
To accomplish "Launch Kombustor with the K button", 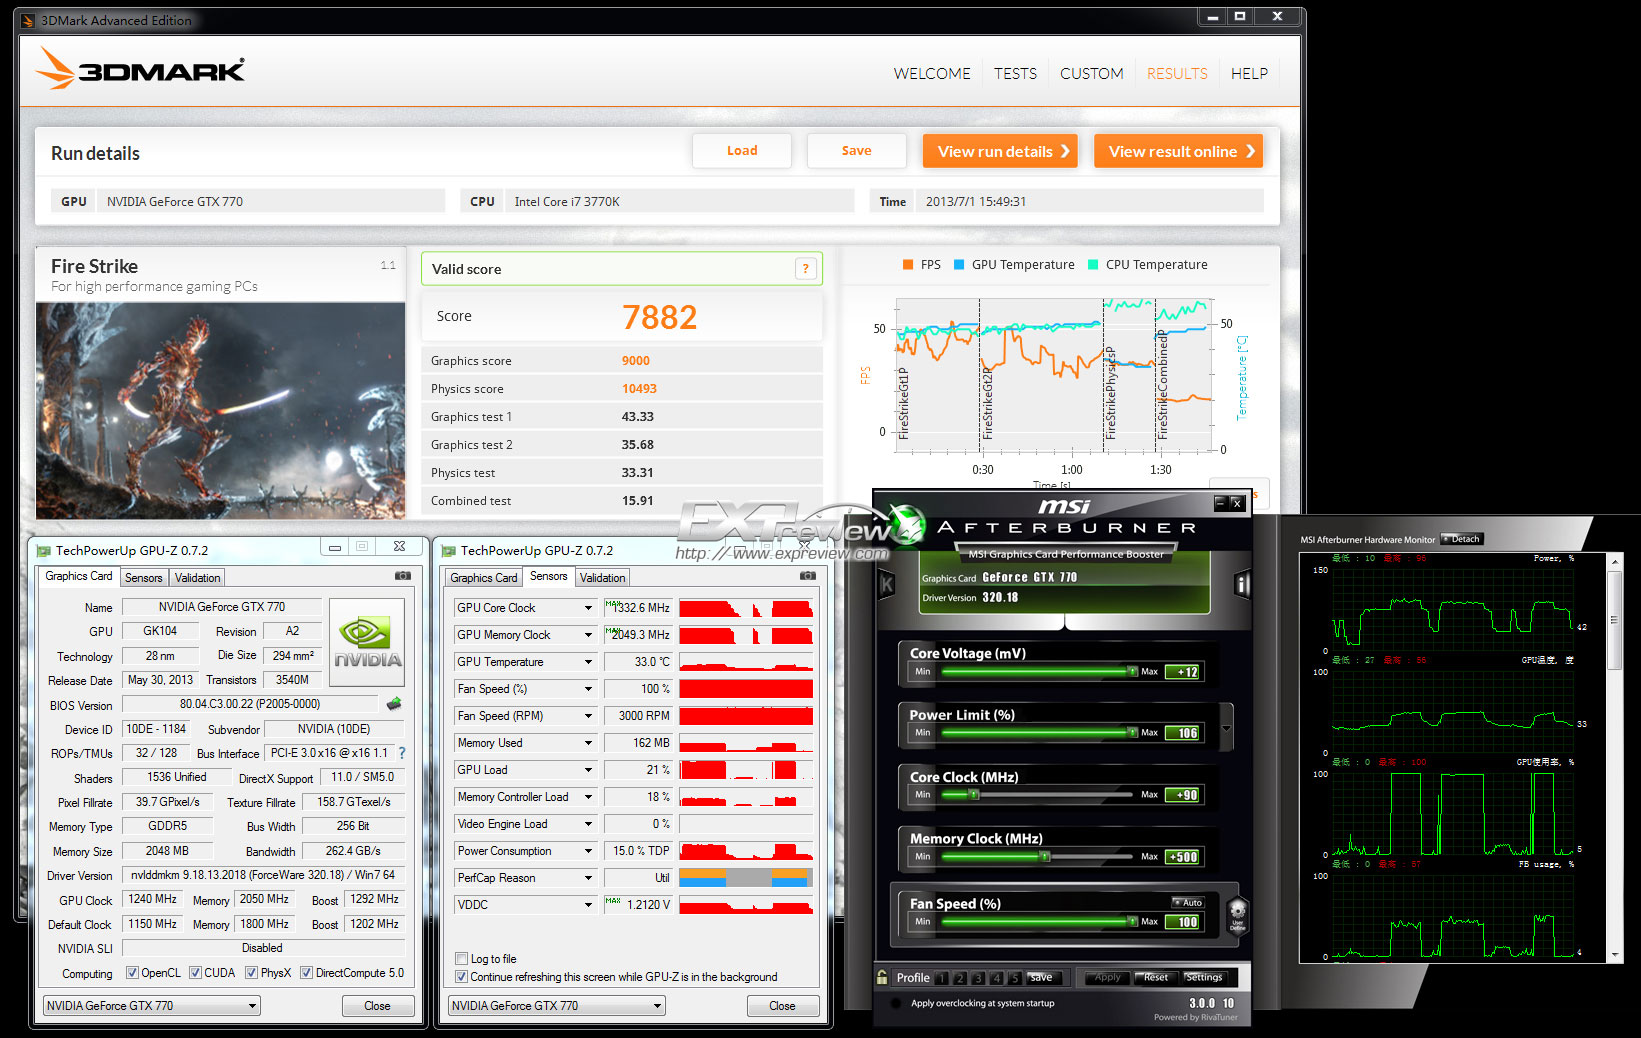I will 886,583.
